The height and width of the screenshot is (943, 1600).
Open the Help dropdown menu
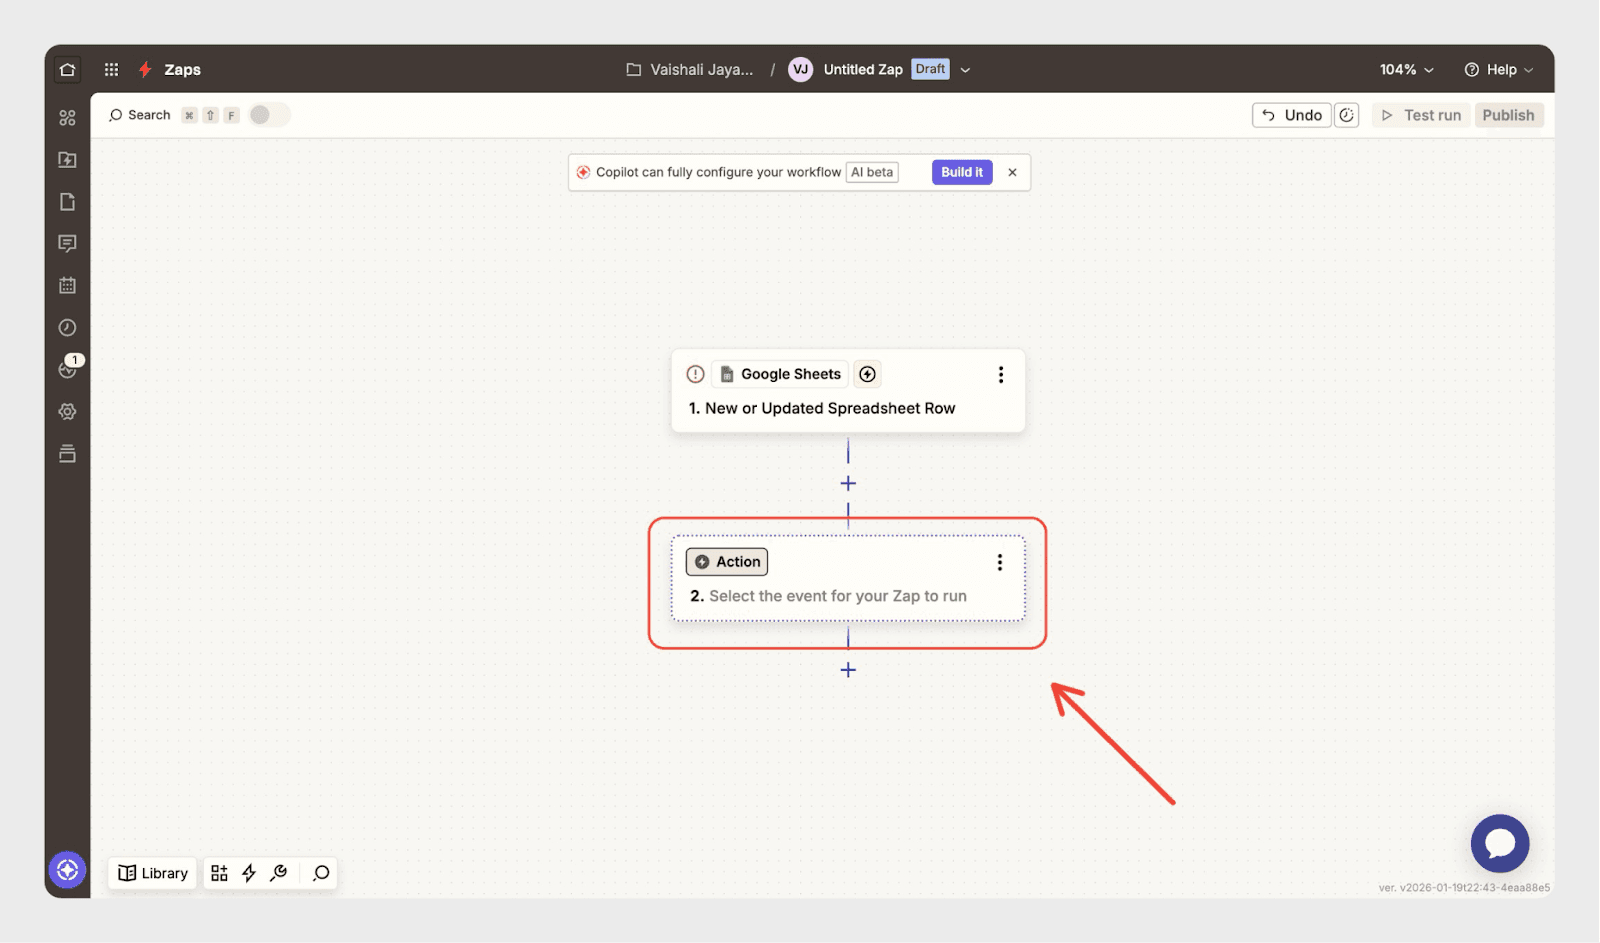coord(1498,70)
